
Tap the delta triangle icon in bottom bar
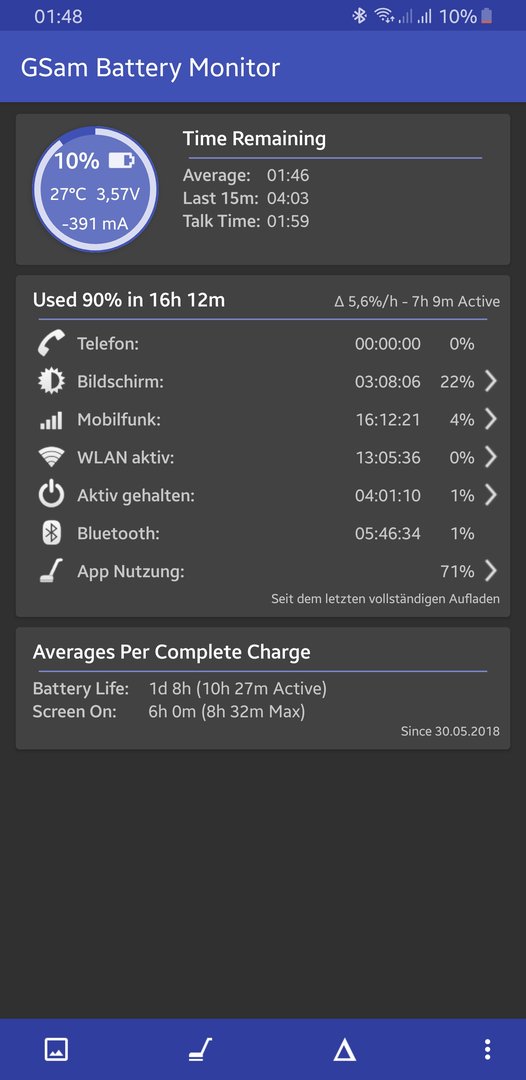[344, 1050]
